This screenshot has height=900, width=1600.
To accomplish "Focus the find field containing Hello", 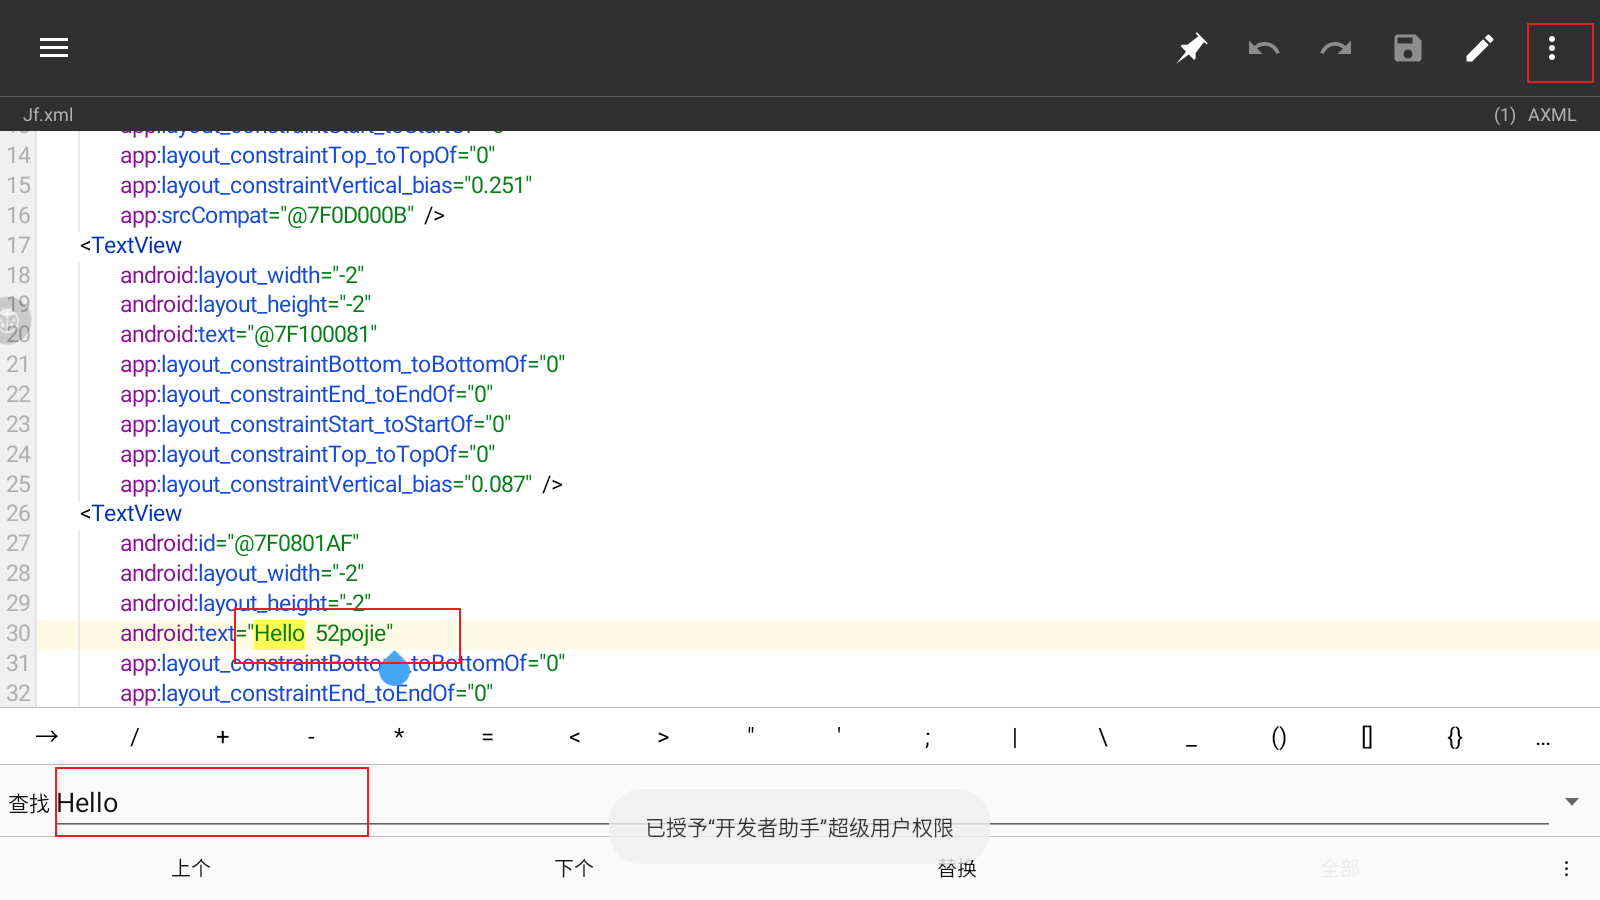I will pyautogui.click(x=802, y=803).
